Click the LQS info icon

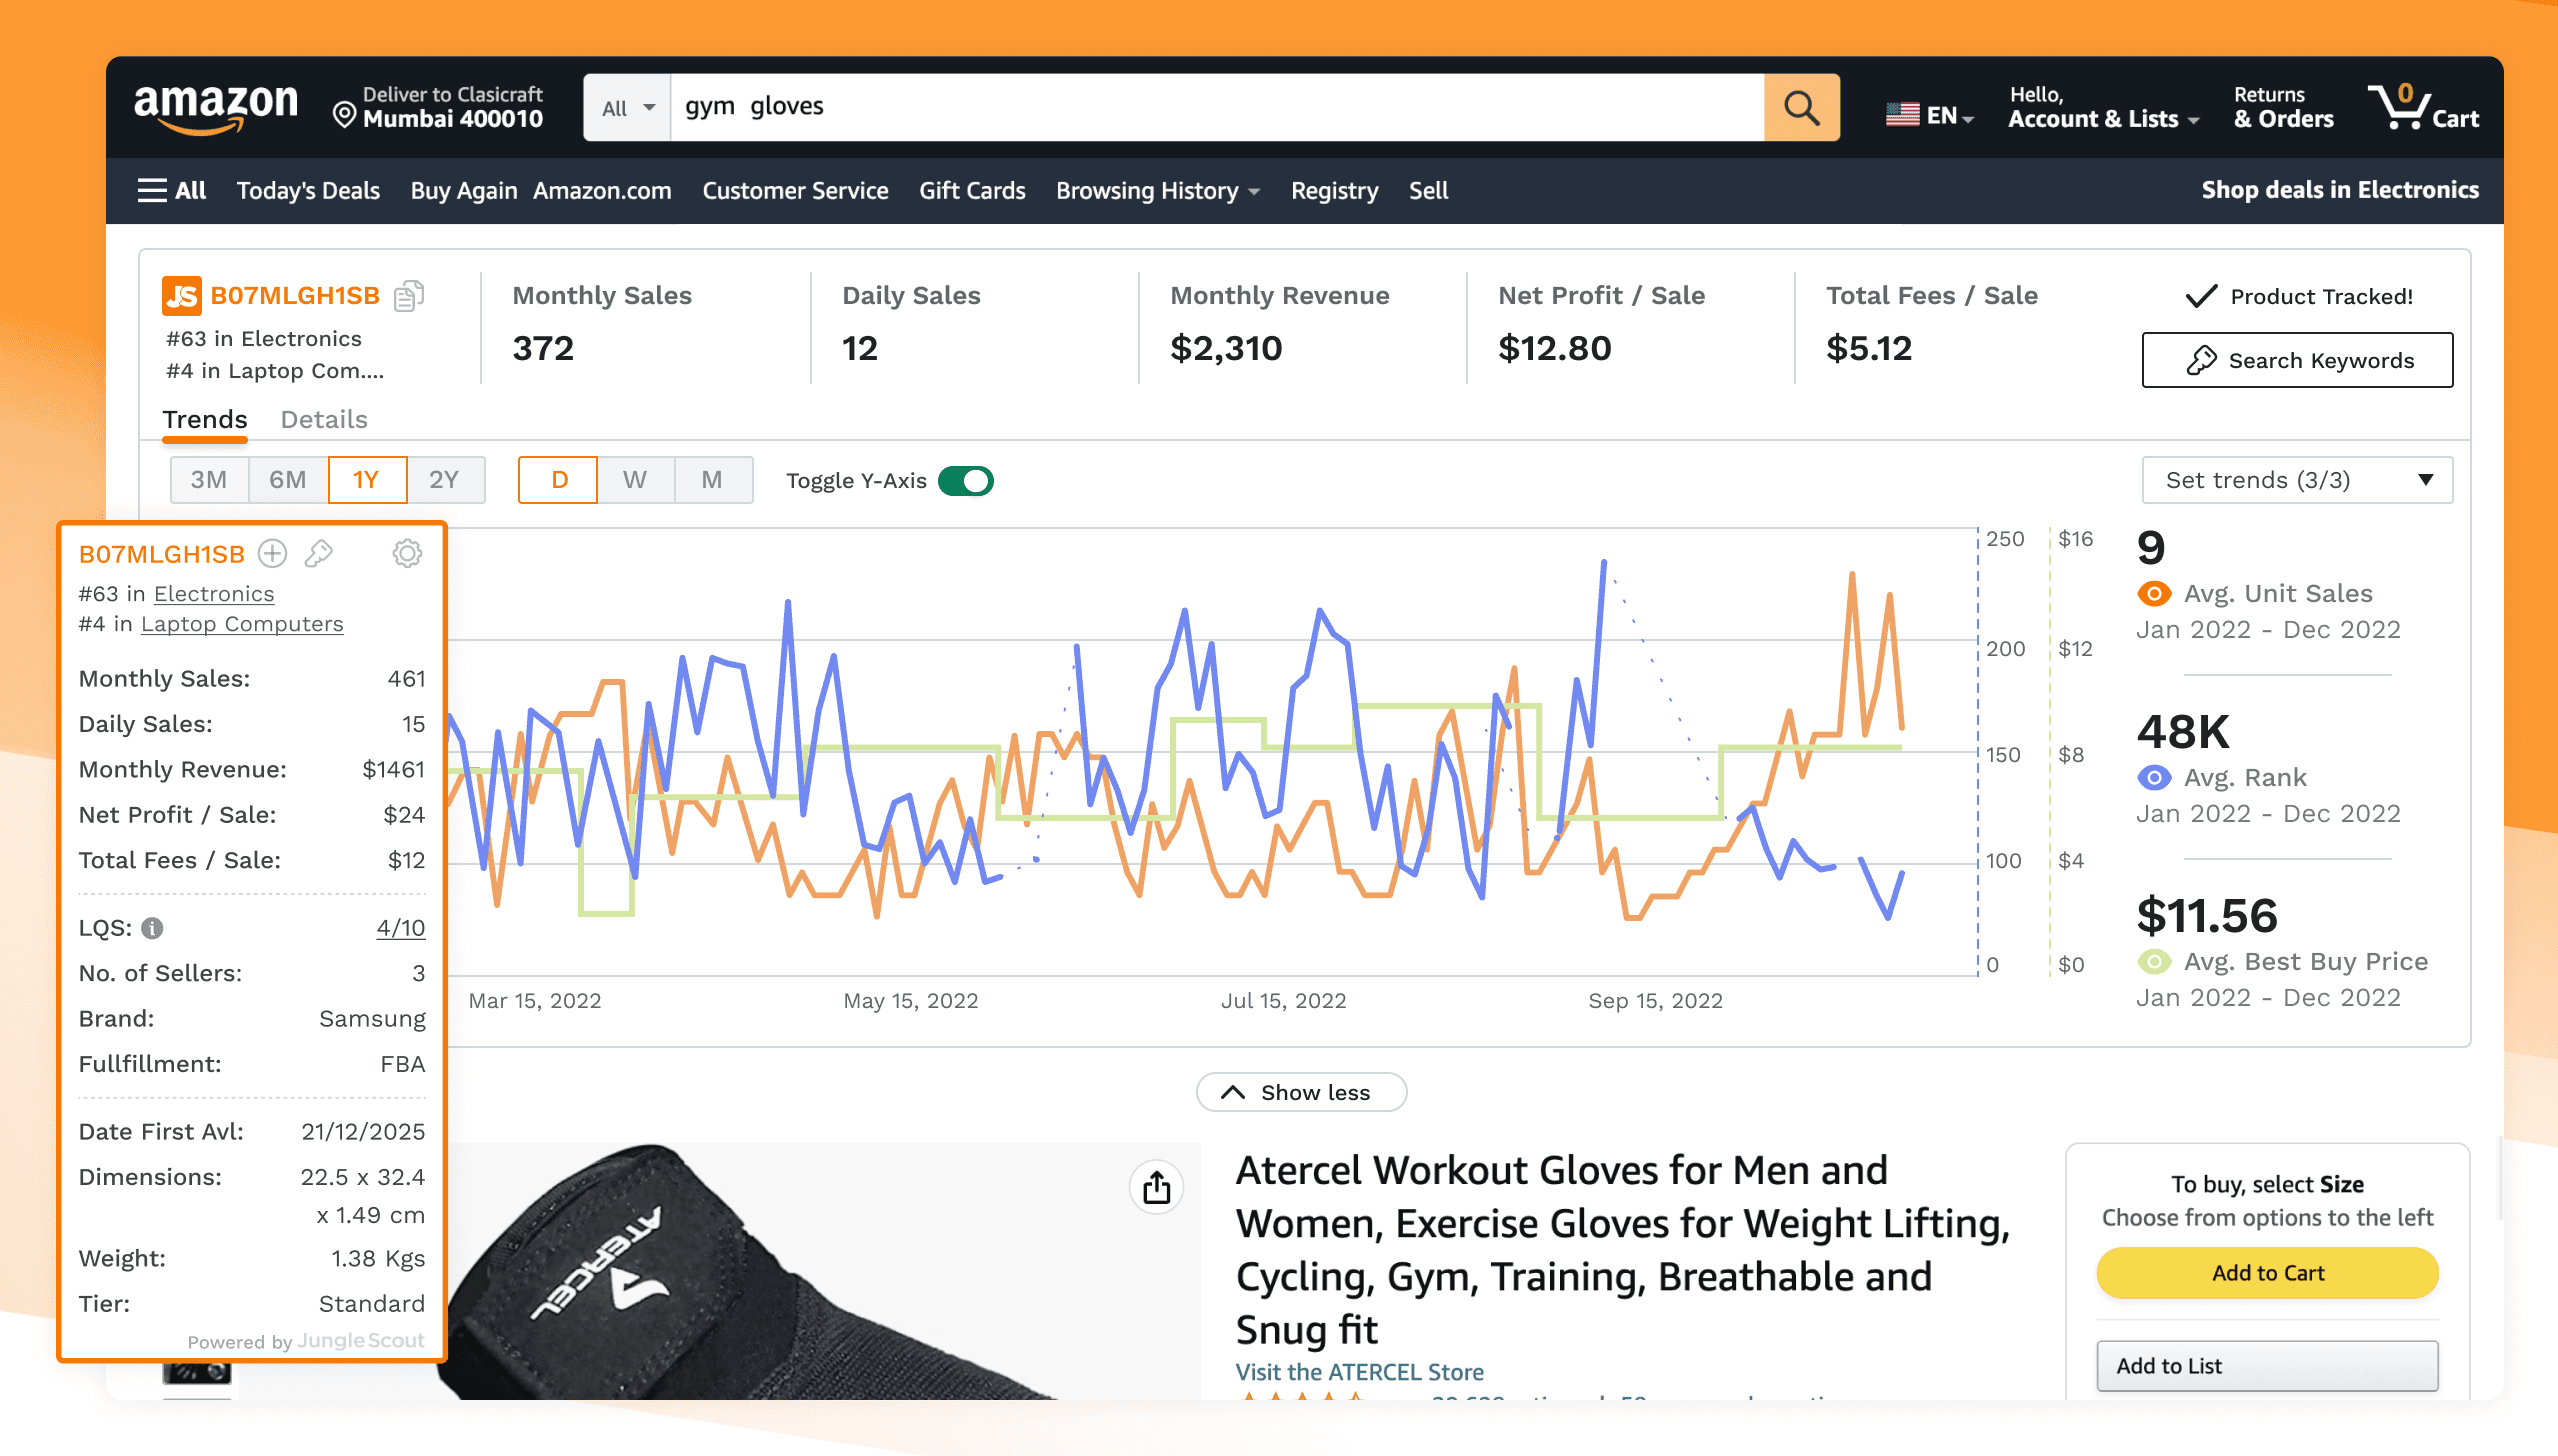coord(152,928)
